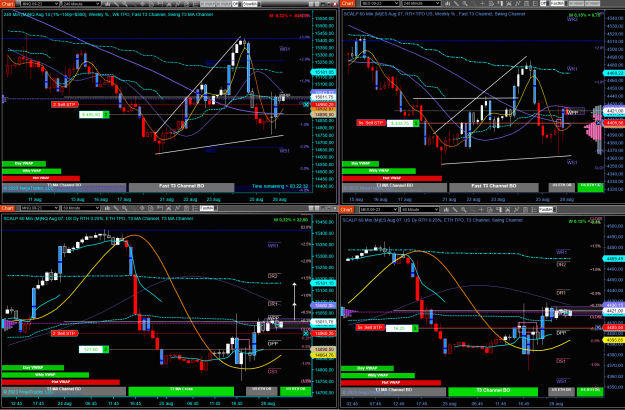
Task: Open chart style icon in bottom-right MES 60-minute chart
Action: (x=446, y=209)
